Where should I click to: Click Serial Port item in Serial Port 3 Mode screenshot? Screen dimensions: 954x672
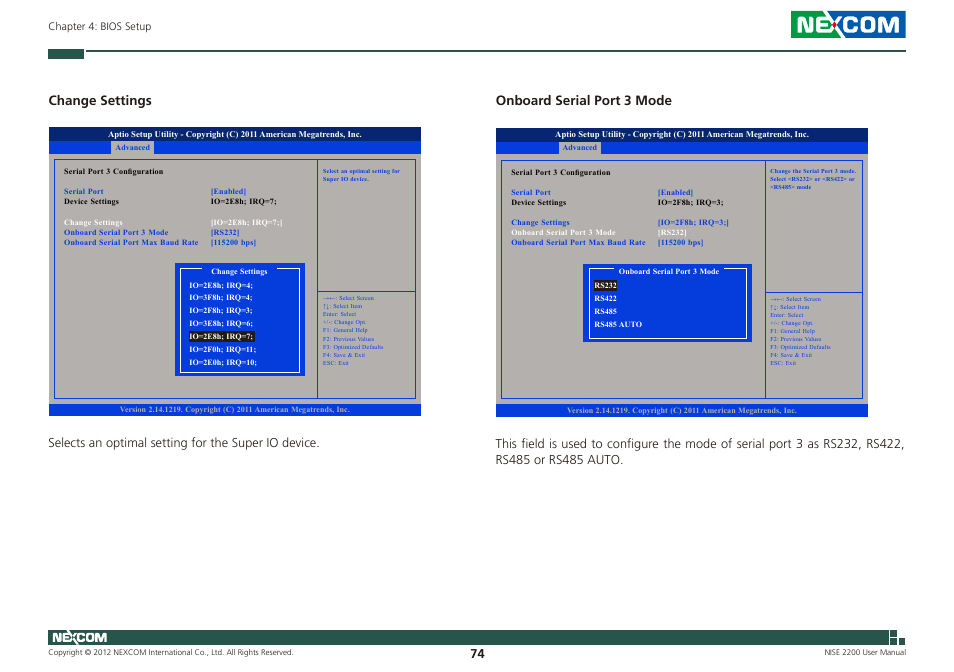pyautogui.click(x=531, y=192)
